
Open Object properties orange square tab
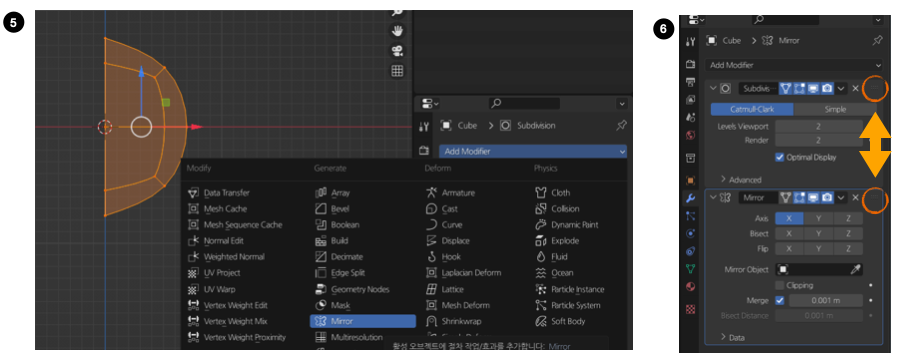click(x=691, y=180)
